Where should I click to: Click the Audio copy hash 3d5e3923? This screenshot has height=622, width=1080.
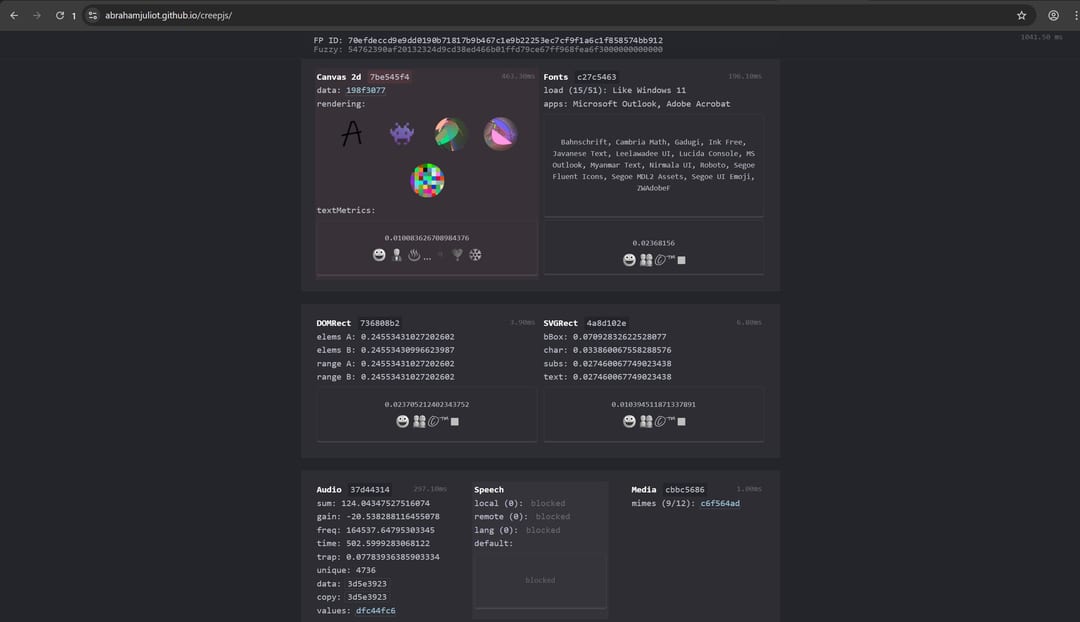[x=366, y=597]
